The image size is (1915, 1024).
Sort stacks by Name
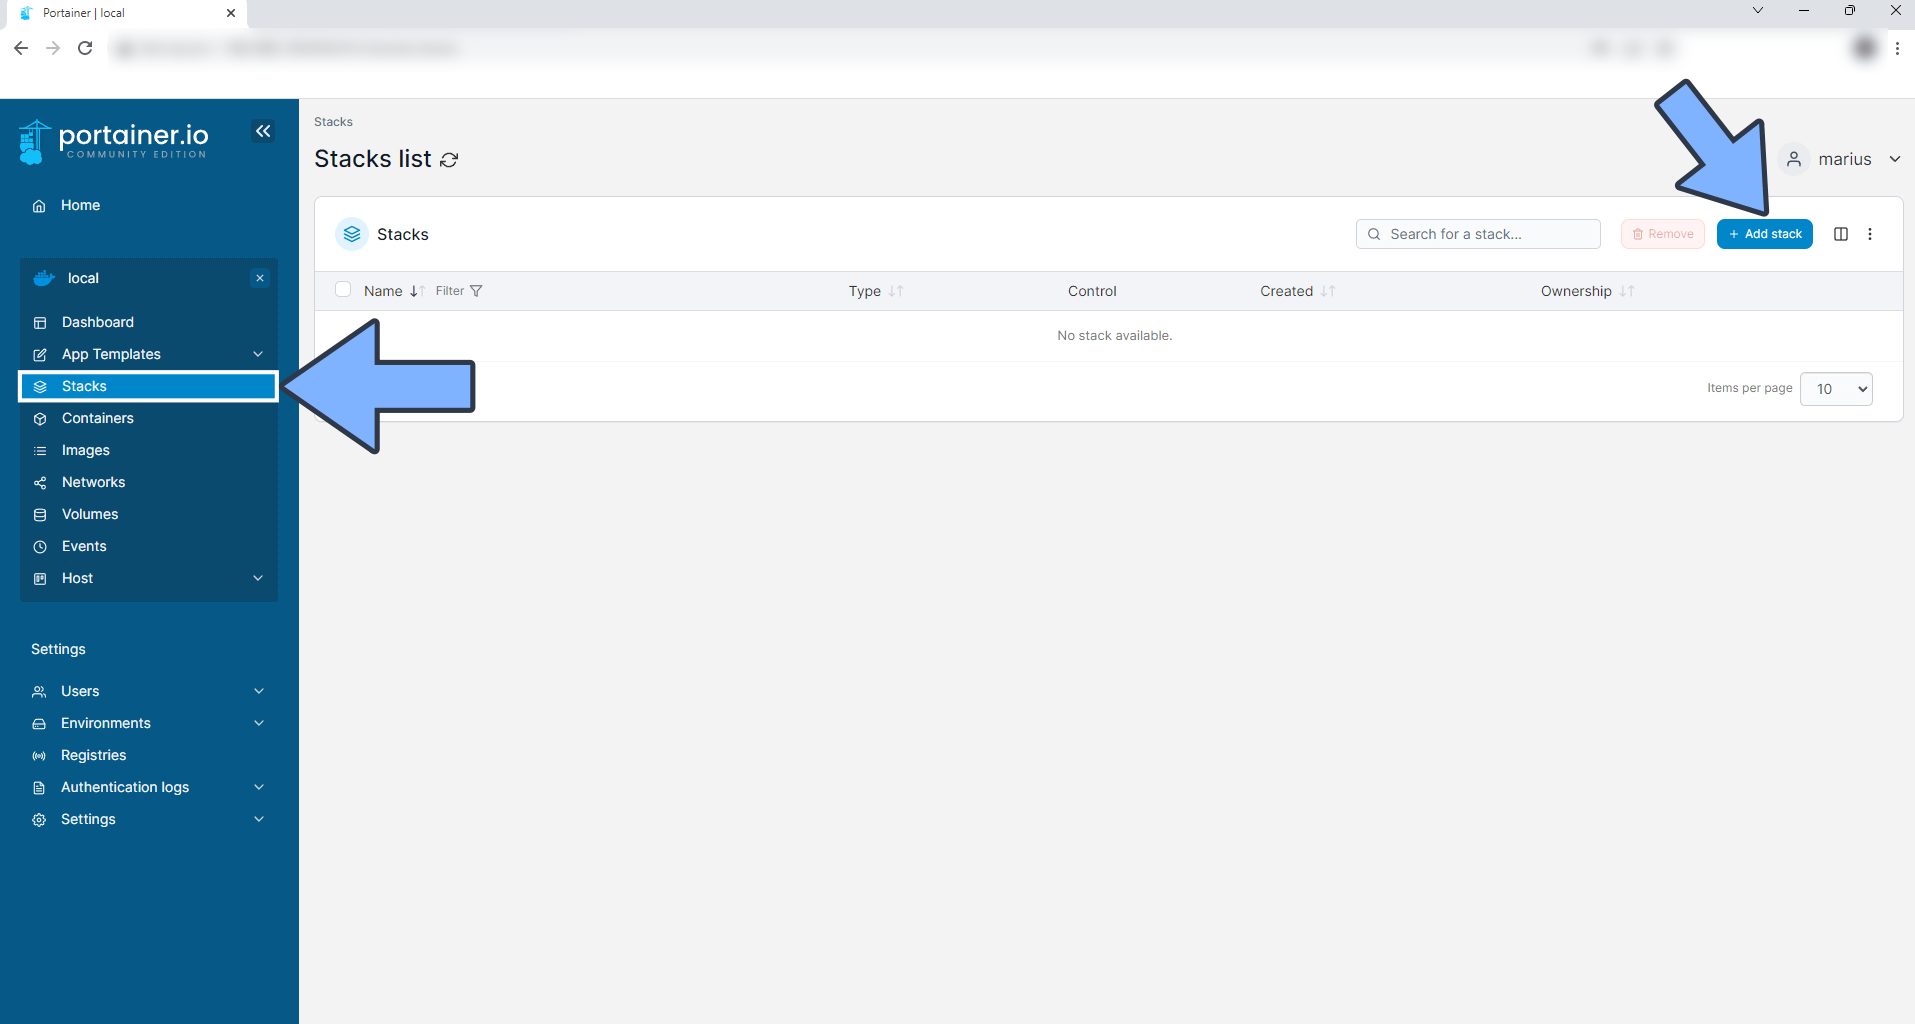click(x=383, y=291)
